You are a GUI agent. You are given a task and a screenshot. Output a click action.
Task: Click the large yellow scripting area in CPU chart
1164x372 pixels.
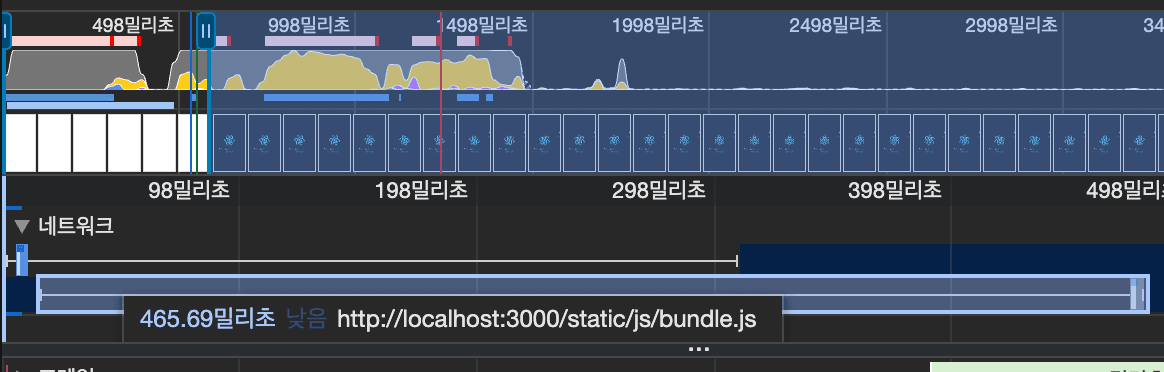[319, 72]
